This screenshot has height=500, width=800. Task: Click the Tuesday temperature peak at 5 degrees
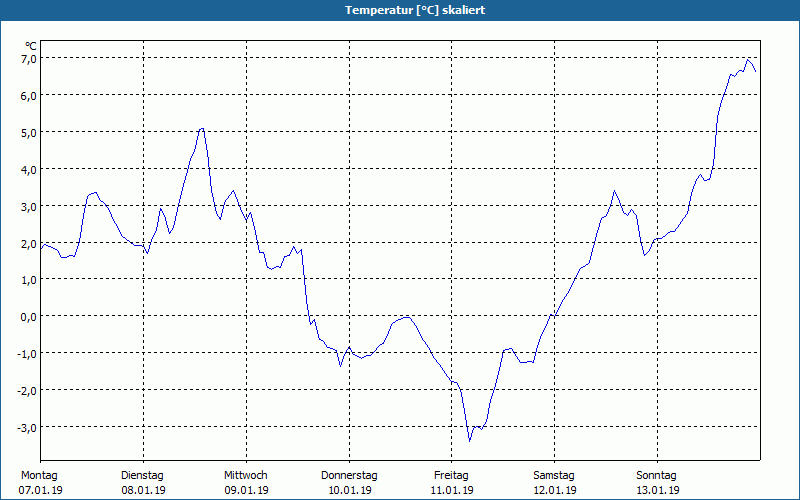point(202,129)
